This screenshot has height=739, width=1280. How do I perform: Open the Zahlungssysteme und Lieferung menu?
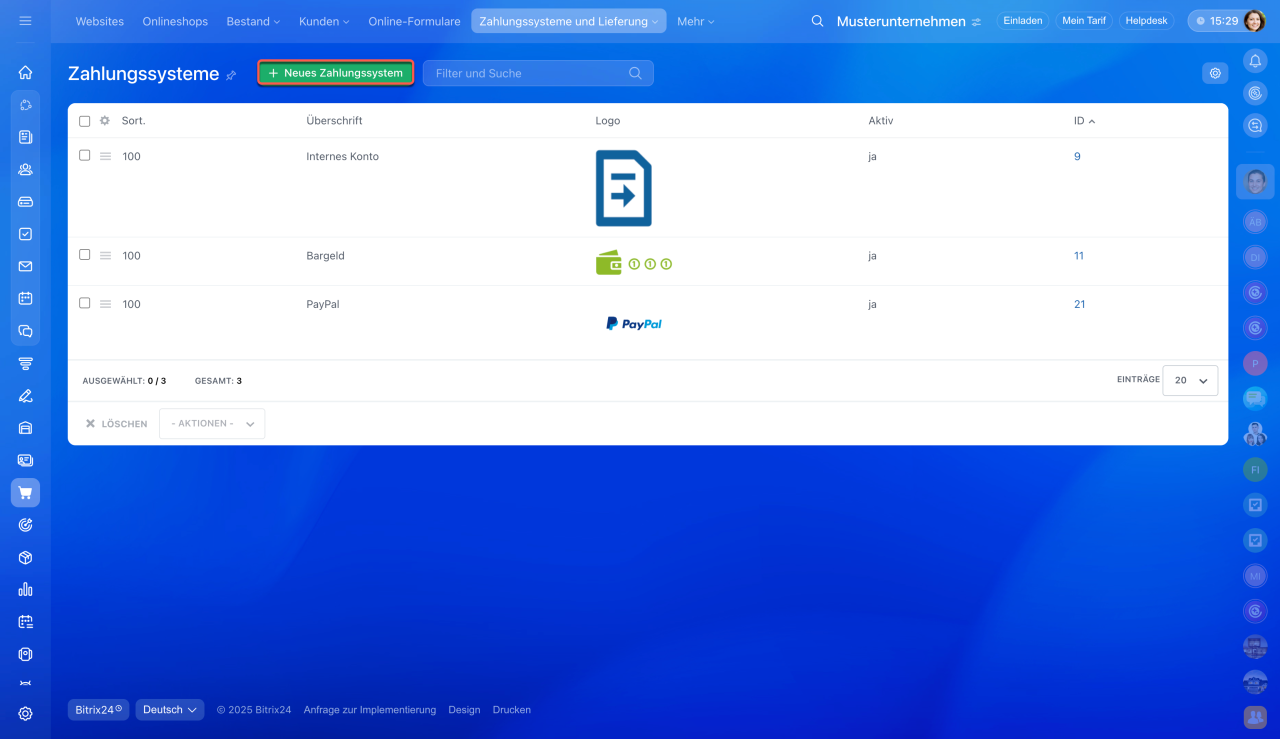(568, 21)
